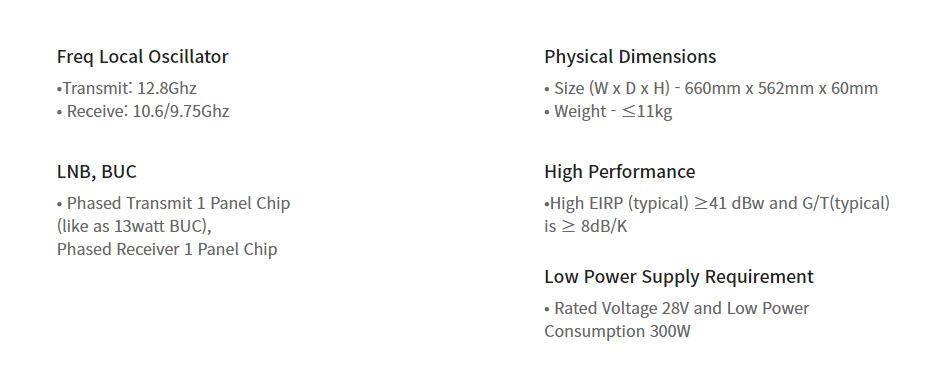The image size is (943, 383).
Task: Click the is ≥ 8dB/K line
Action: 586,226
